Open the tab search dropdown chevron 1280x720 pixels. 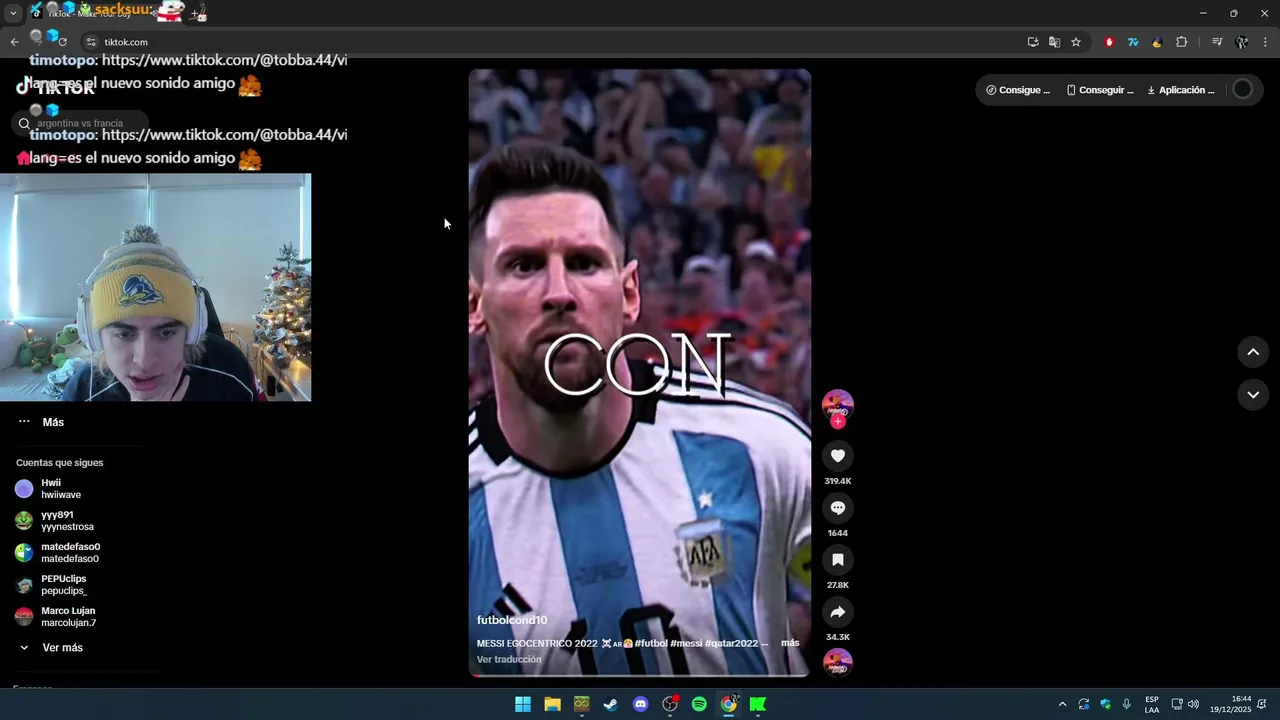click(13, 13)
